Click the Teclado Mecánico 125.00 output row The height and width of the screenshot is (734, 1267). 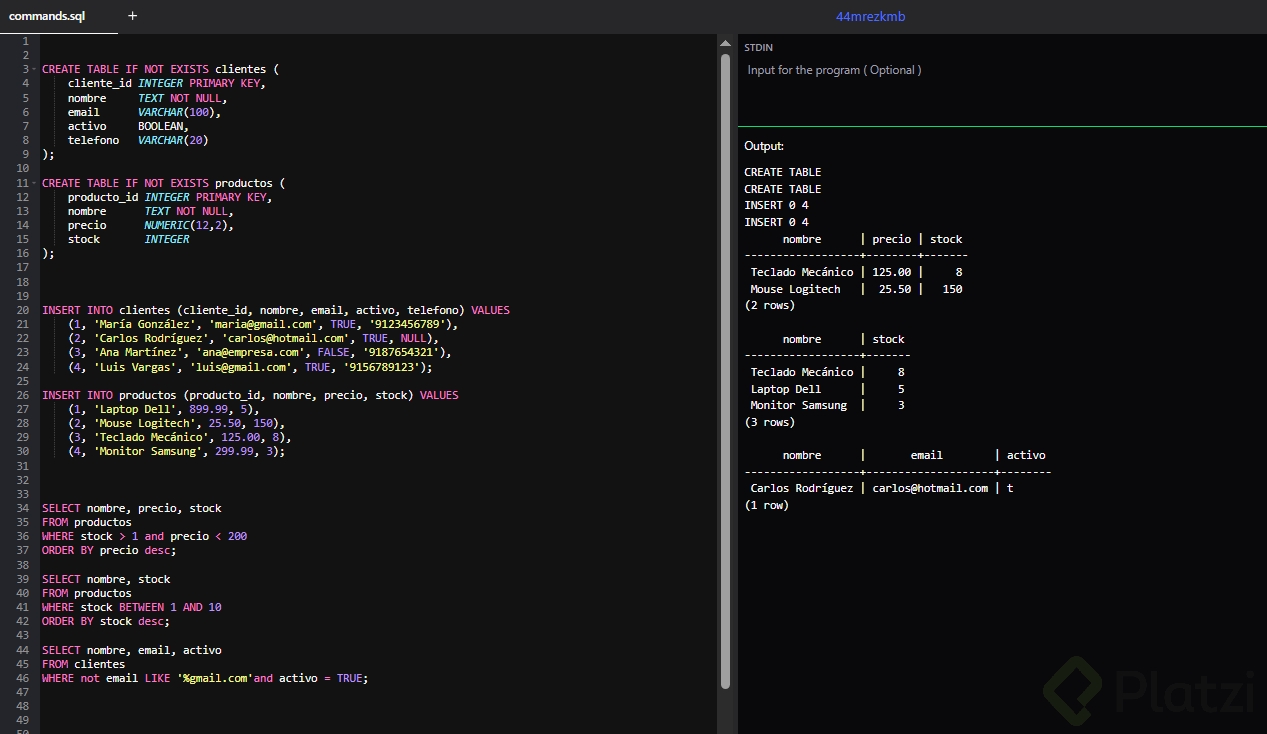pyautogui.click(x=856, y=272)
